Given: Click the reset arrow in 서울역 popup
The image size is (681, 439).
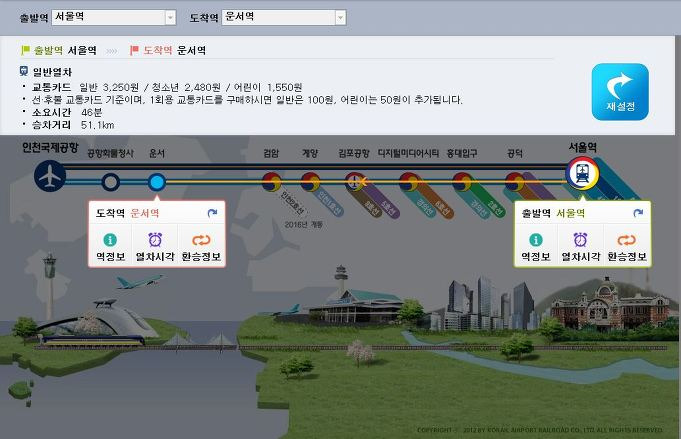Looking at the screenshot, I should click(x=638, y=213).
